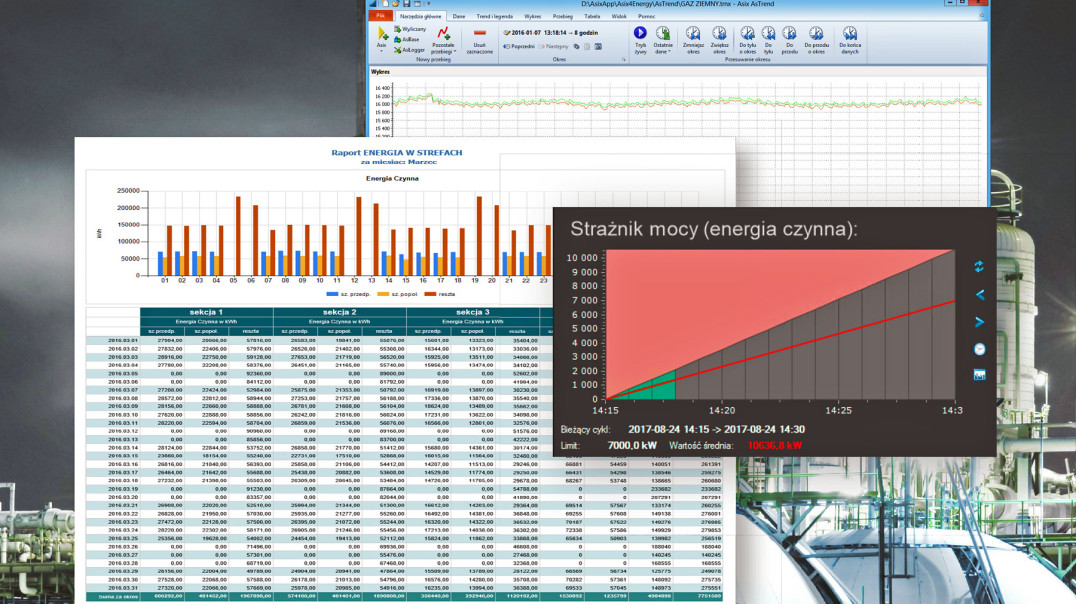This screenshot has height=604, width=1076.
Task: Switch to Tabela ribbon tab
Action: pyautogui.click(x=592, y=16)
